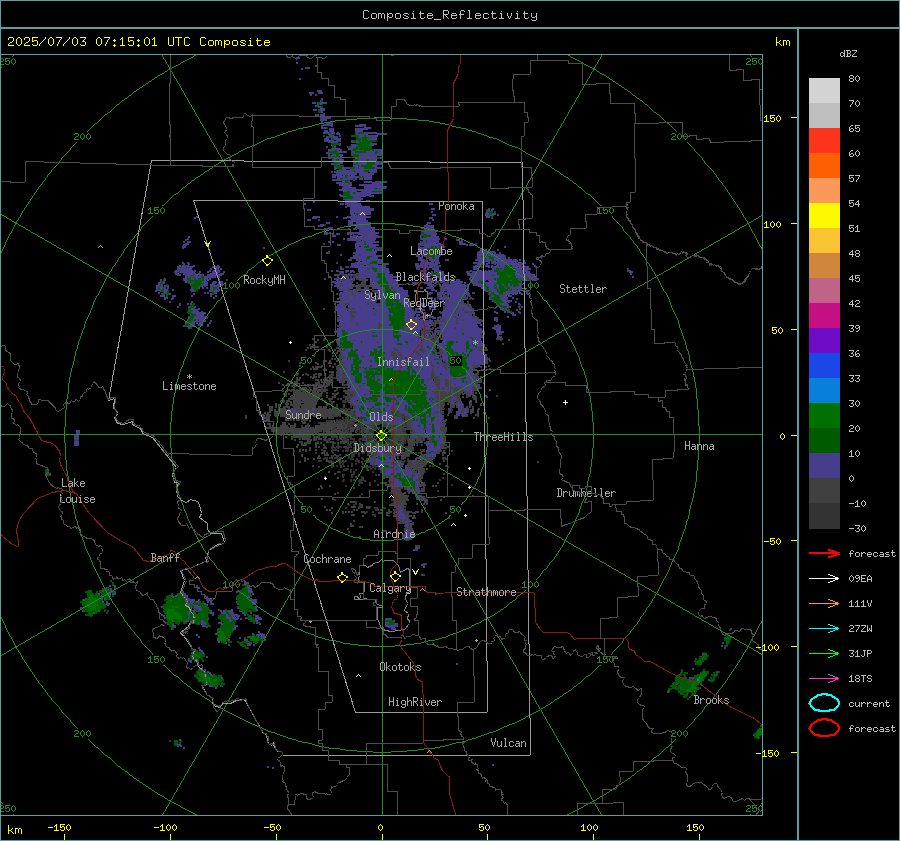The width and height of the screenshot is (900, 841).
Task: Select the Cochrane label
Action: 327,559
